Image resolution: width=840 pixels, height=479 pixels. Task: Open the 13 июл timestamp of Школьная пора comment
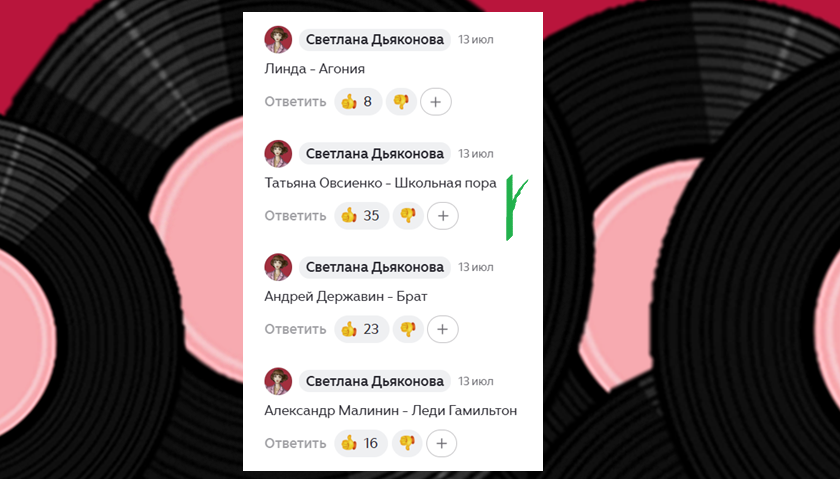[x=476, y=154]
